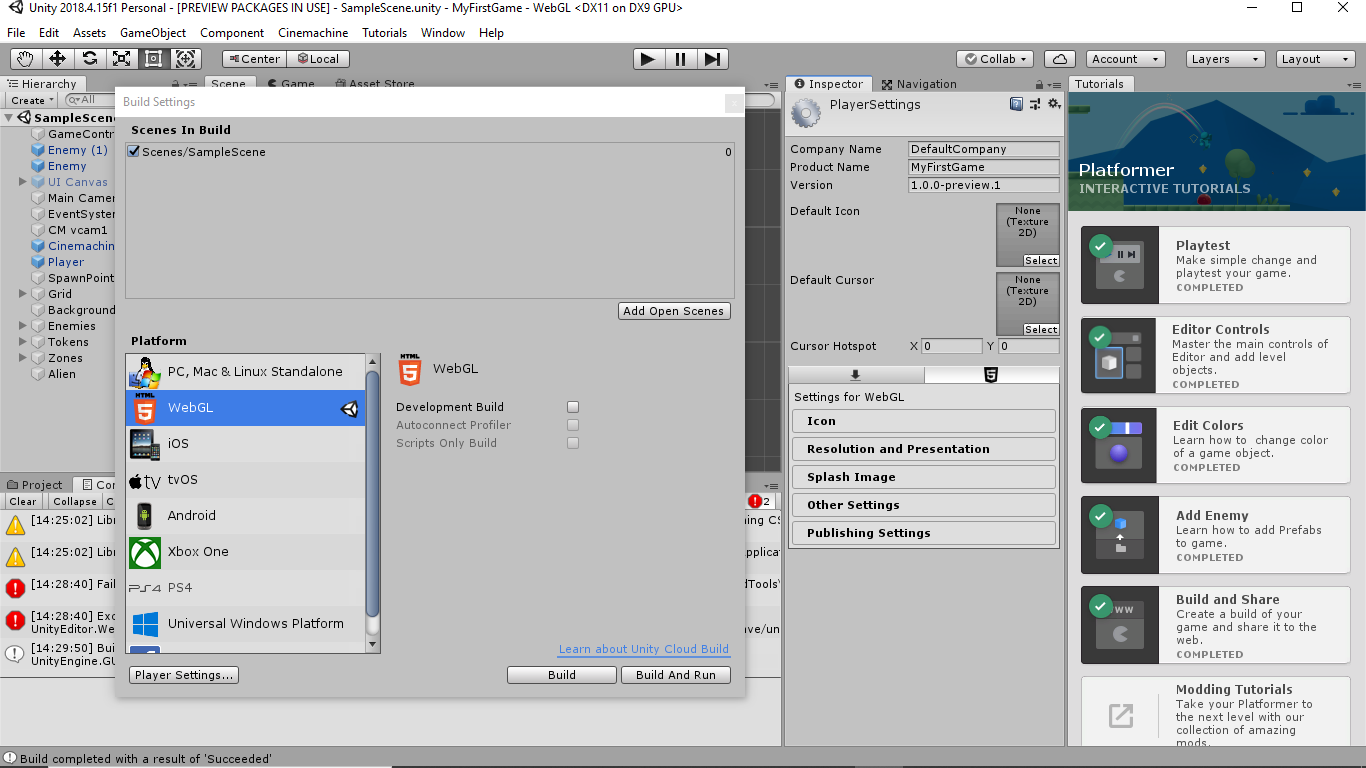Collapse SampleScene root in hierarchy
Viewport: 1366px width, 768px height.
[x=9, y=118]
